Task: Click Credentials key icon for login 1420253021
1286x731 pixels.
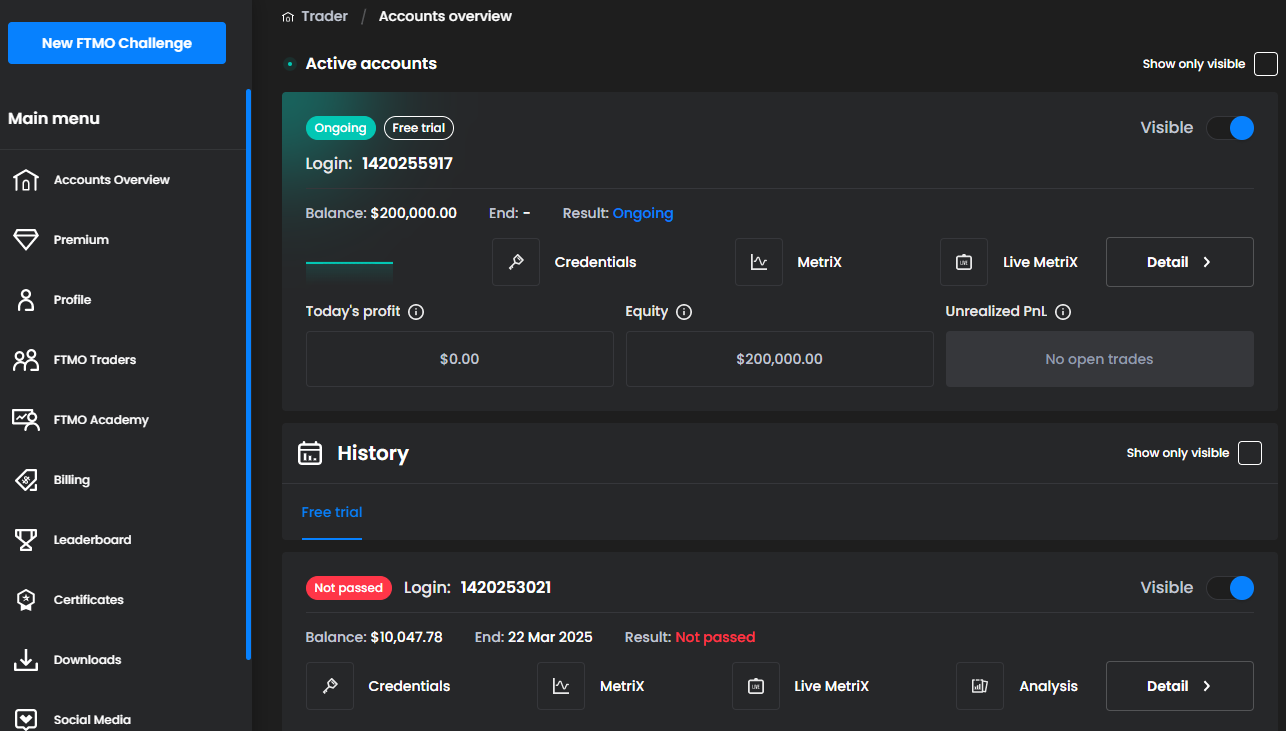Action: pos(330,686)
